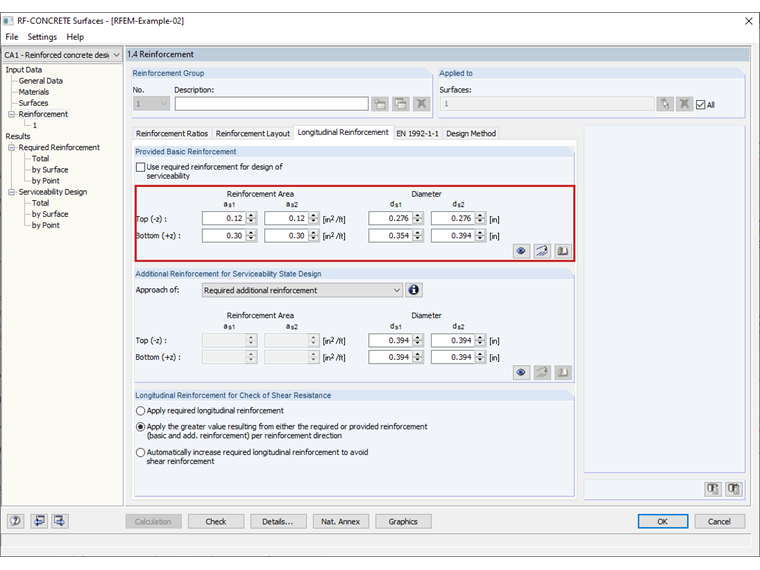Click the RF-CONCRETE Surfaces title bar icon
This screenshot has height=570, width=760.
pos(8,21)
